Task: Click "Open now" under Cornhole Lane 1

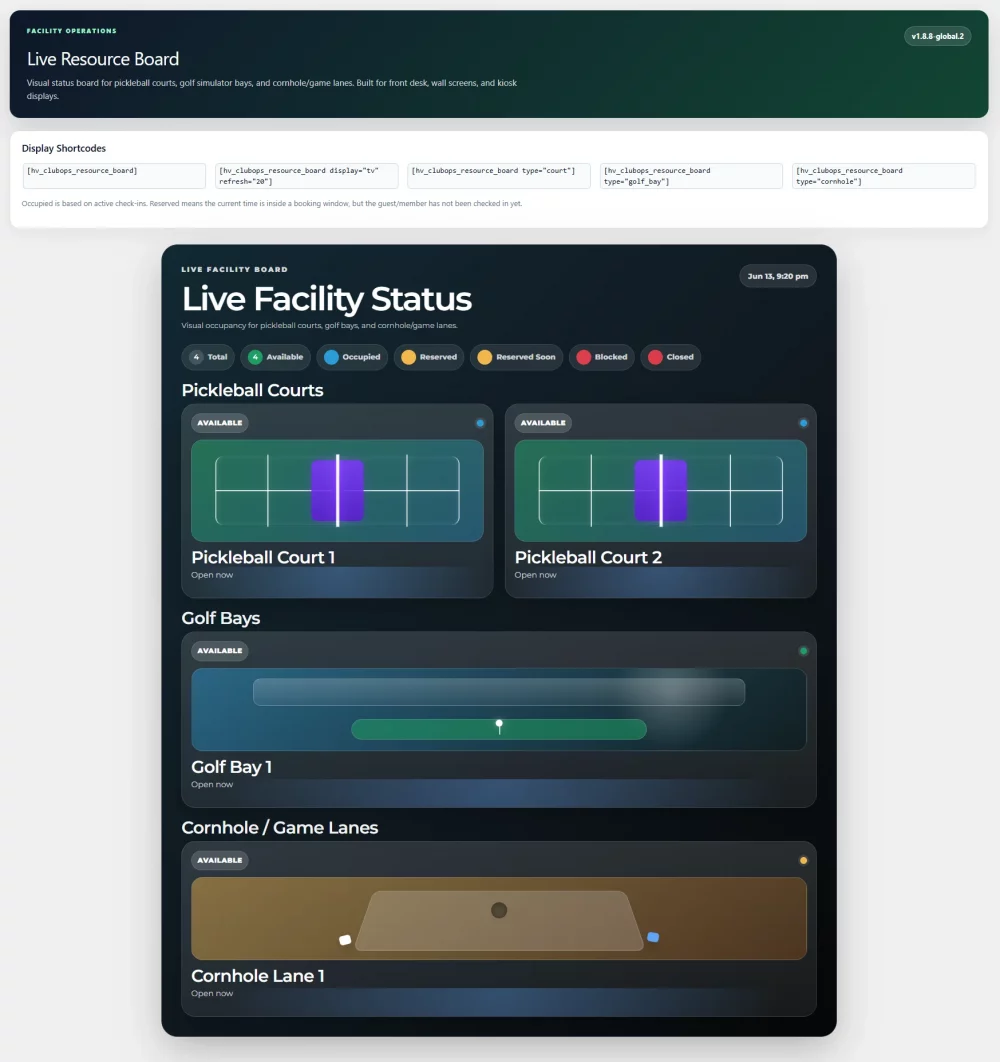Action: pos(212,994)
